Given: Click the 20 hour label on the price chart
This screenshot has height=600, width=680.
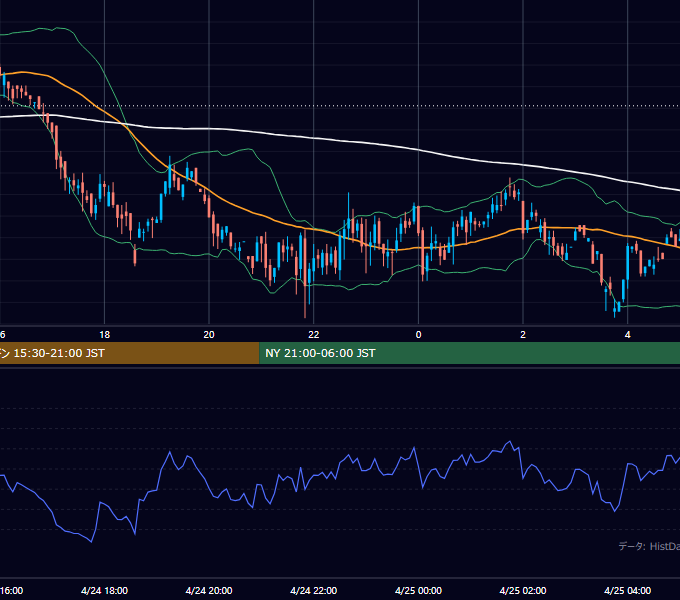Looking at the screenshot, I should [209, 335].
